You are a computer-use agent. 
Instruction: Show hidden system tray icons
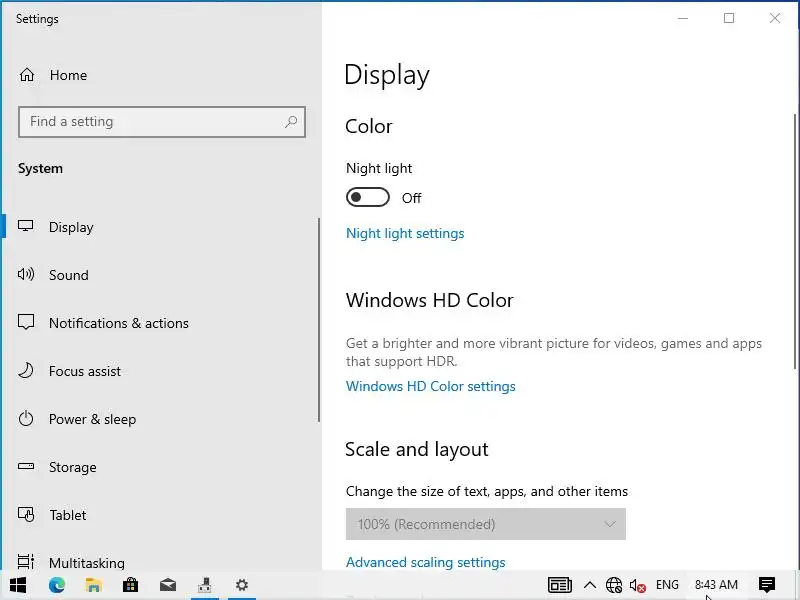[590, 585]
